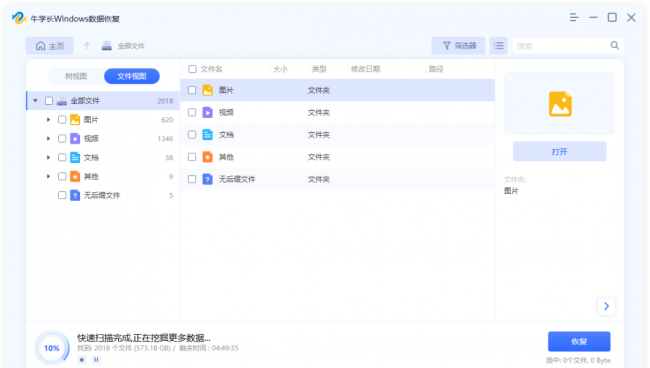Check the 文档 tree checkbox

(62, 157)
